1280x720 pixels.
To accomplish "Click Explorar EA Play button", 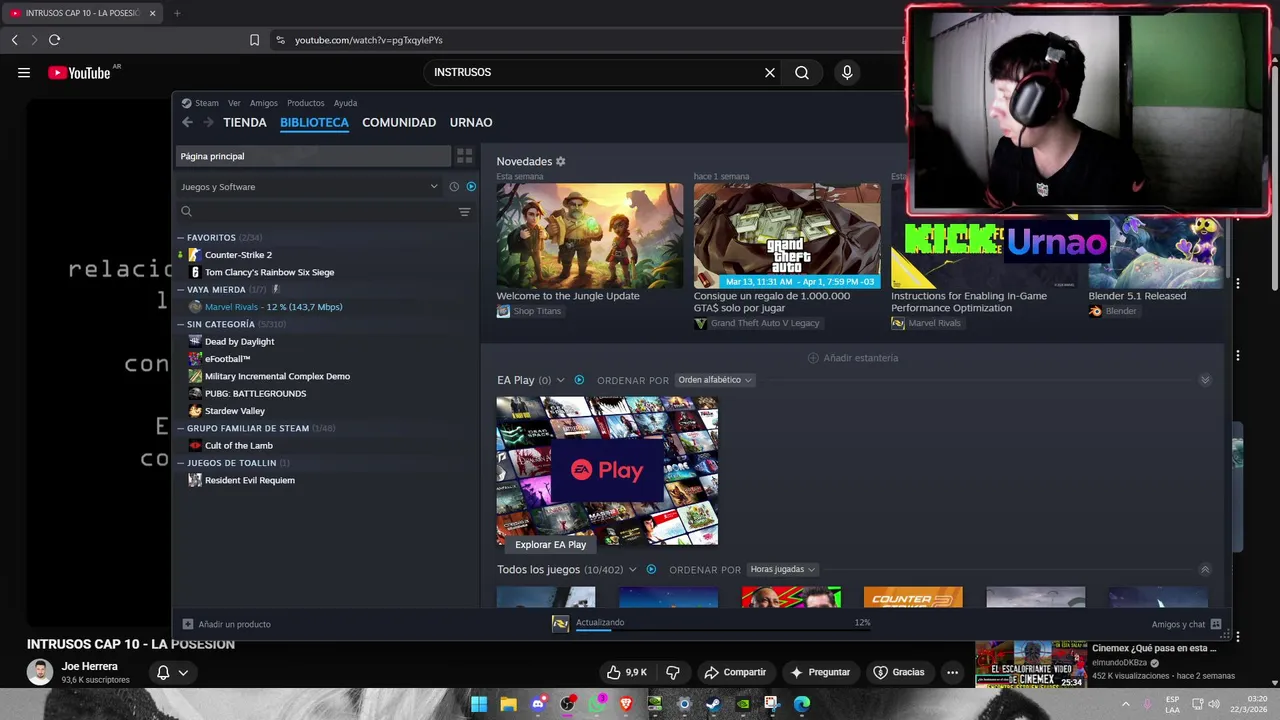I will [551, 545].
